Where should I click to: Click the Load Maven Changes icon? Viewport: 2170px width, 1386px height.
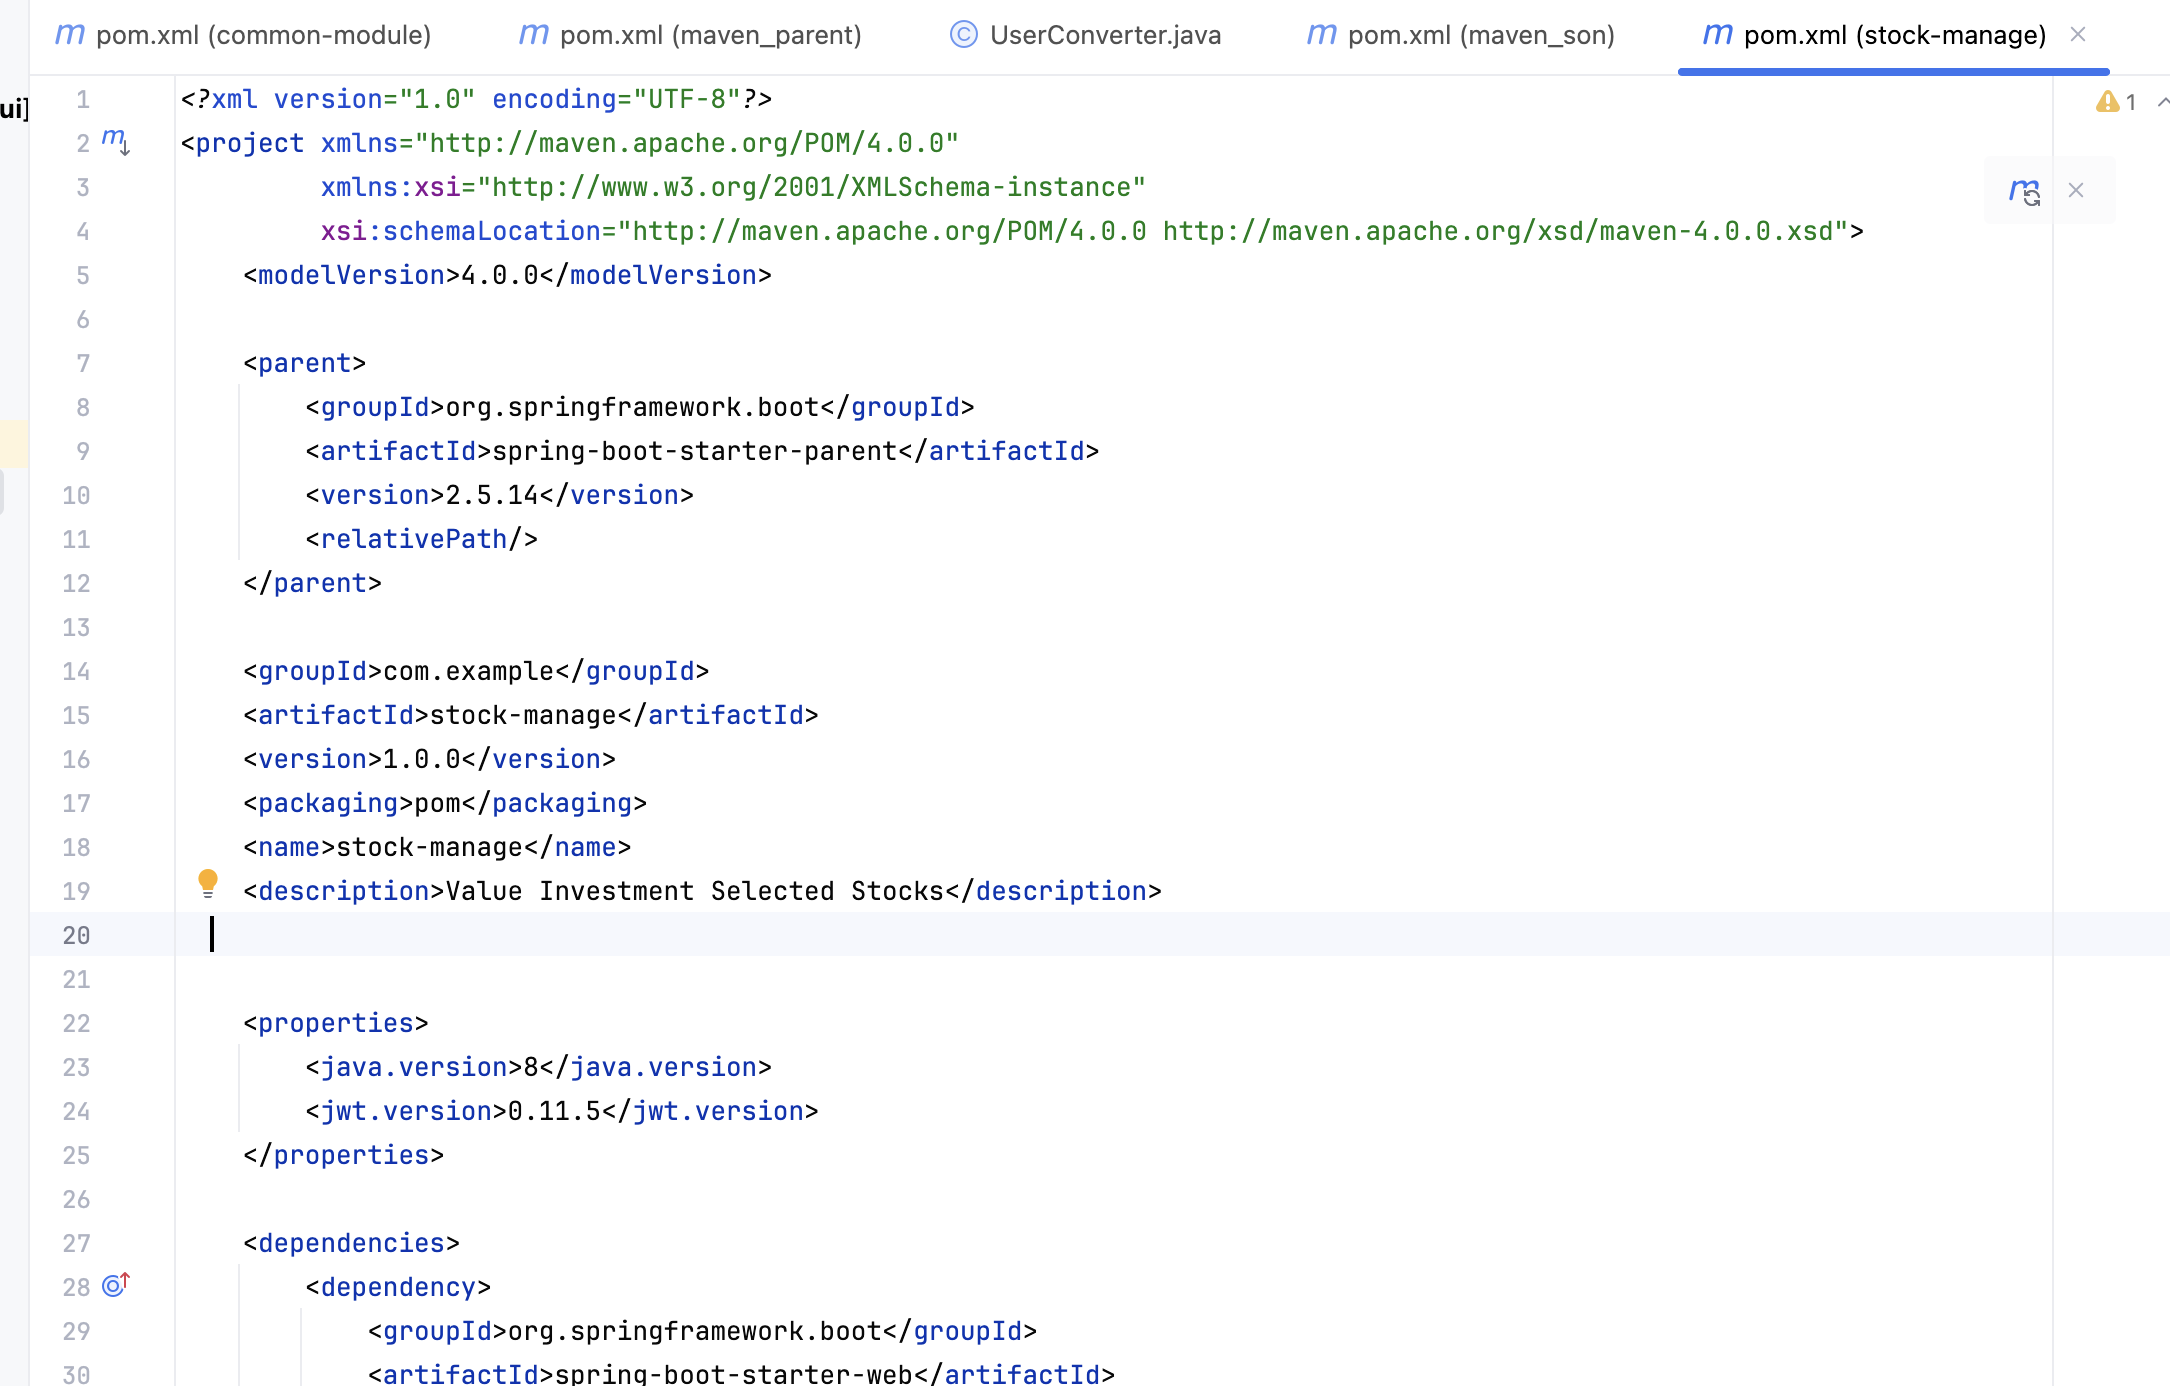[x=2024, y=190]
